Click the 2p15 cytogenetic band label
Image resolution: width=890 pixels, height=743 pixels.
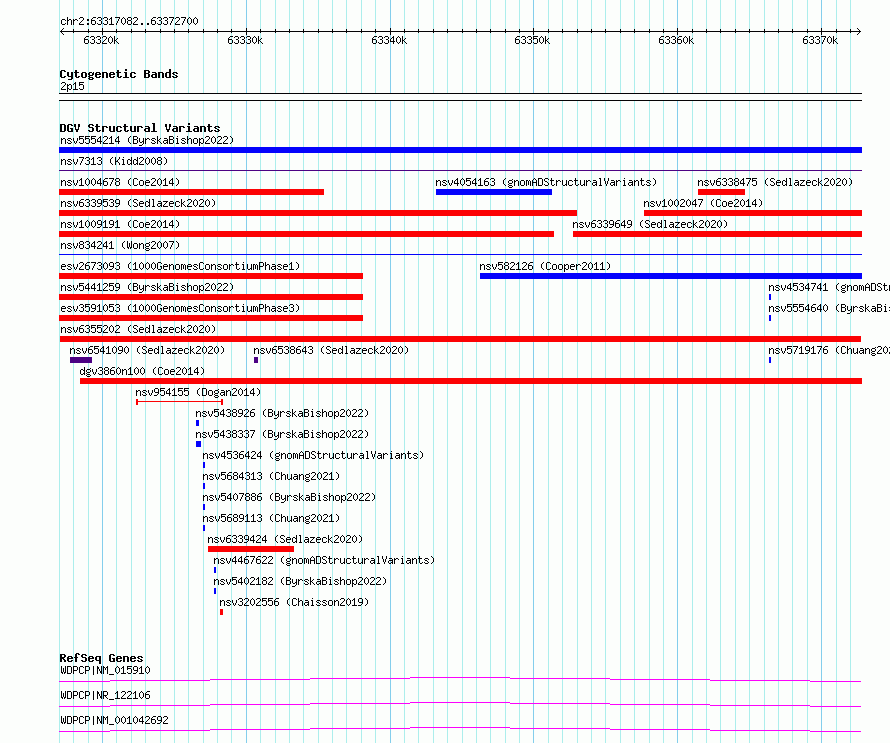pyautogui.click(x=72, y=86)
